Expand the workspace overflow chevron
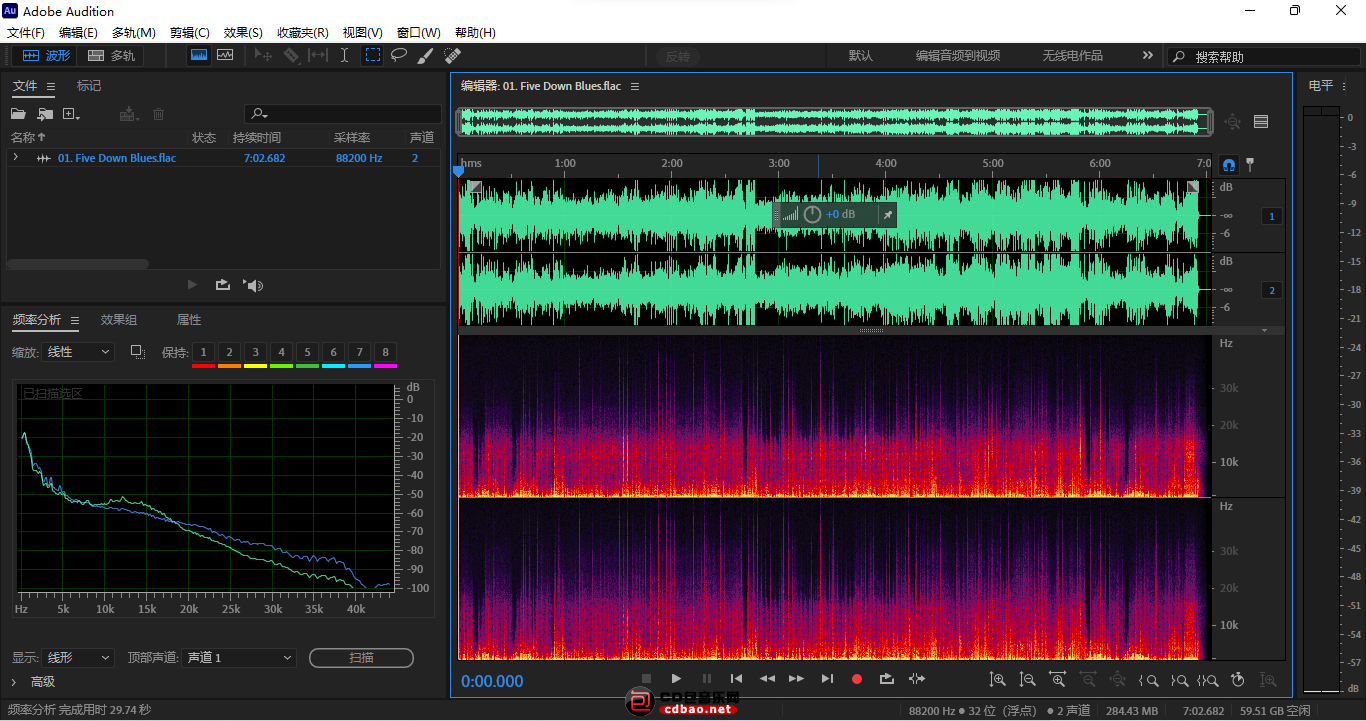The image size is (1366, 721). coord(1147,56)
